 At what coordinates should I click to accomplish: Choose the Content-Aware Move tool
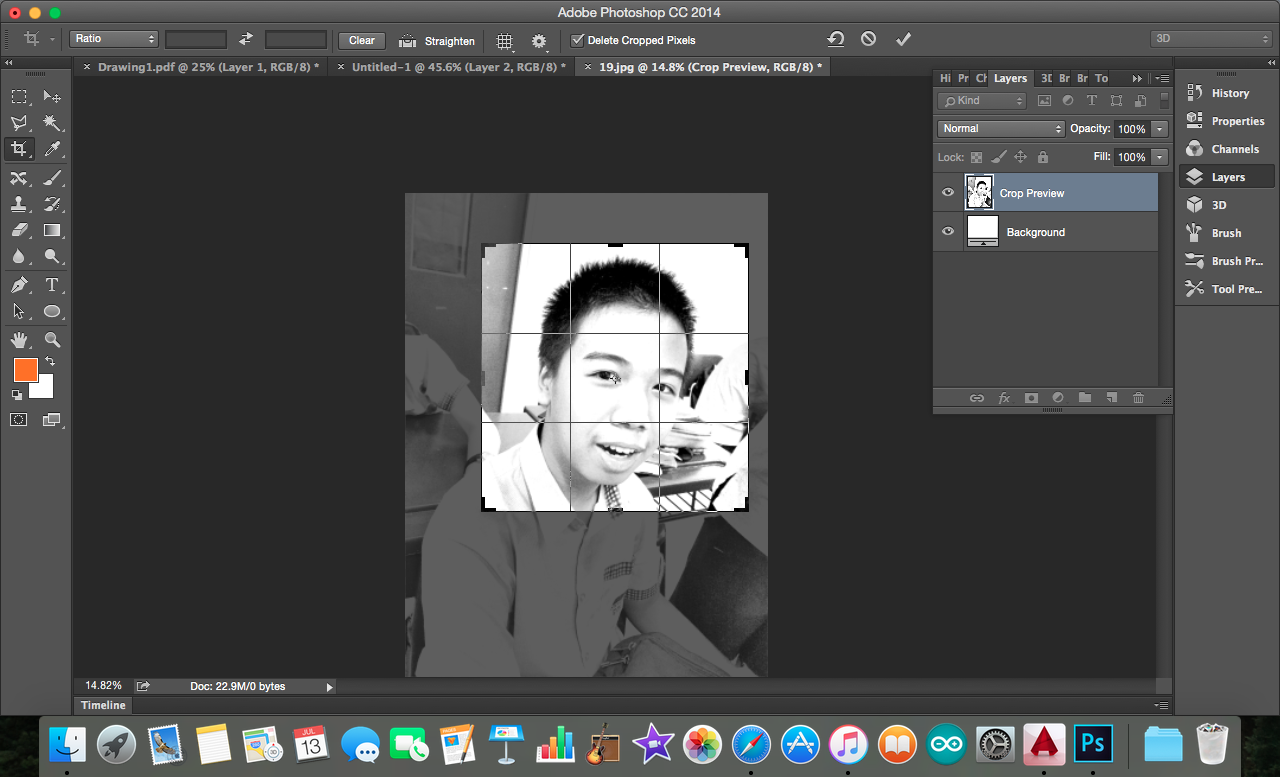point(19,177)
